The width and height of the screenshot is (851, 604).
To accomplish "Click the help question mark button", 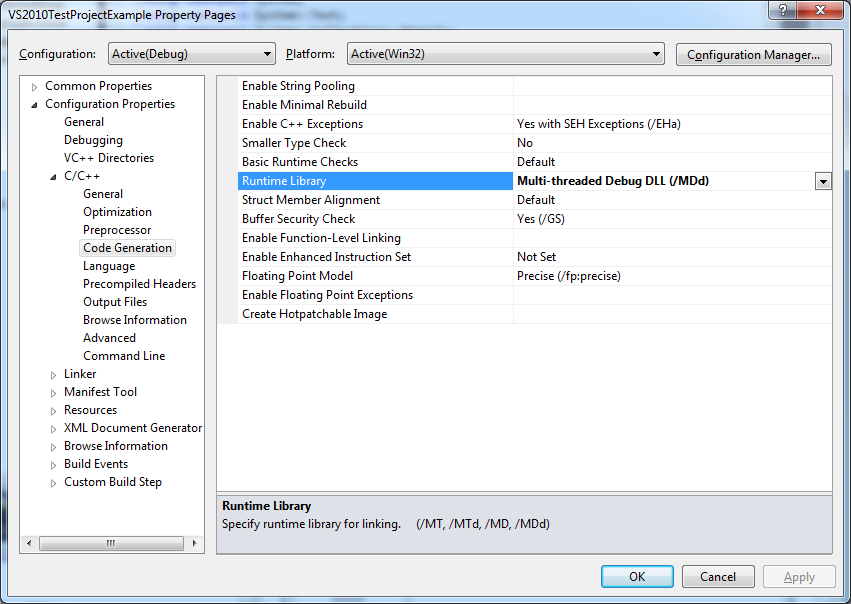I will [x=783, y=10].
